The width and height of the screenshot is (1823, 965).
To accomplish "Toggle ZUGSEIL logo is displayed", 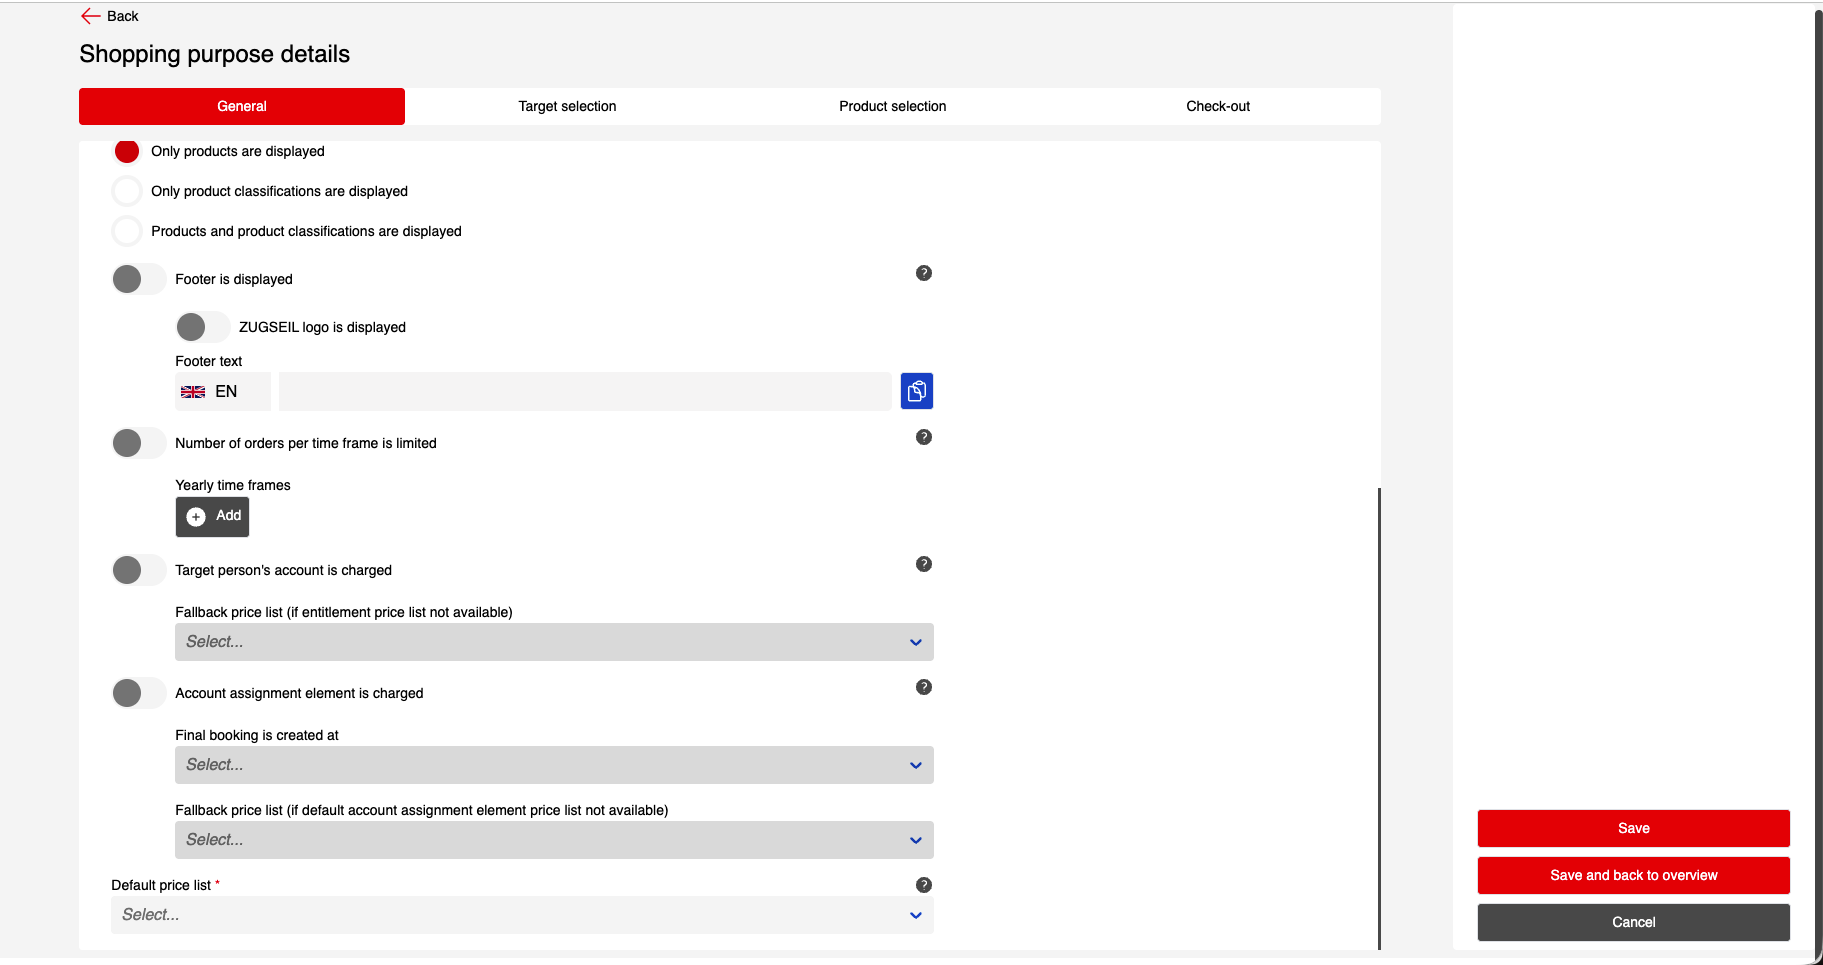I will coord(202,328).
